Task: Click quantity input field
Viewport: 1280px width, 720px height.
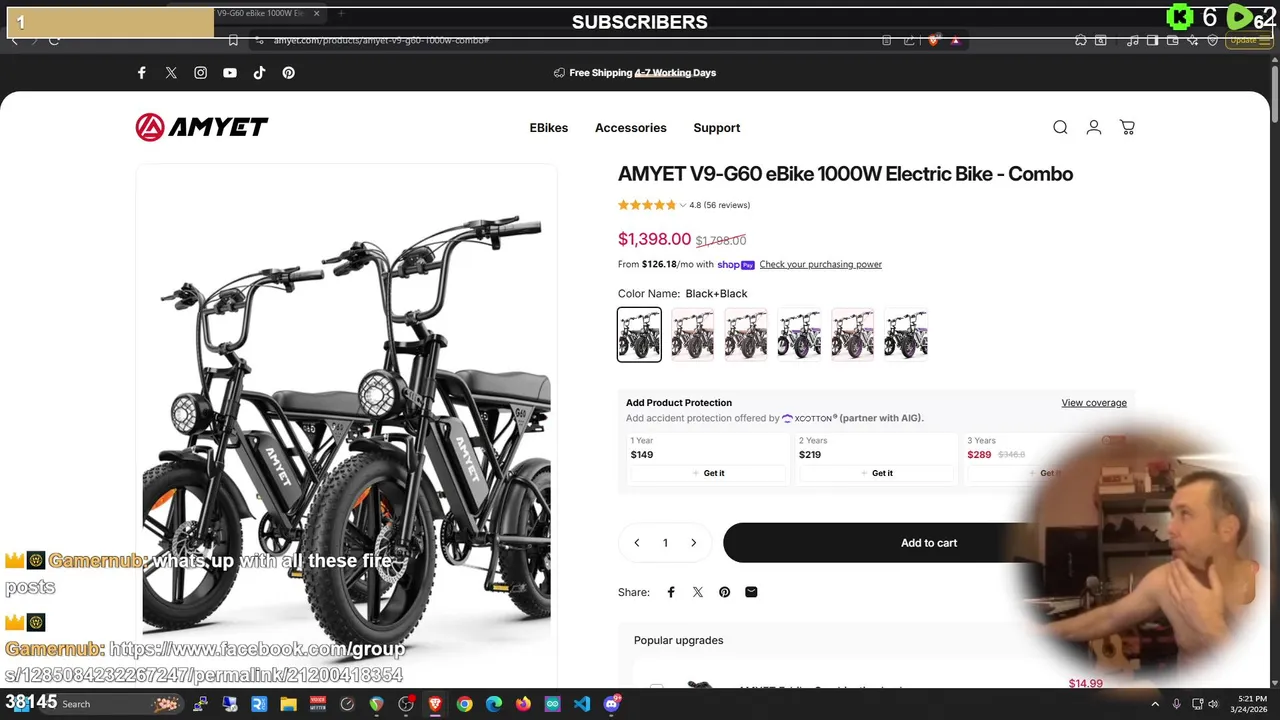Action: pyautogui.click(x=665, y=543)
